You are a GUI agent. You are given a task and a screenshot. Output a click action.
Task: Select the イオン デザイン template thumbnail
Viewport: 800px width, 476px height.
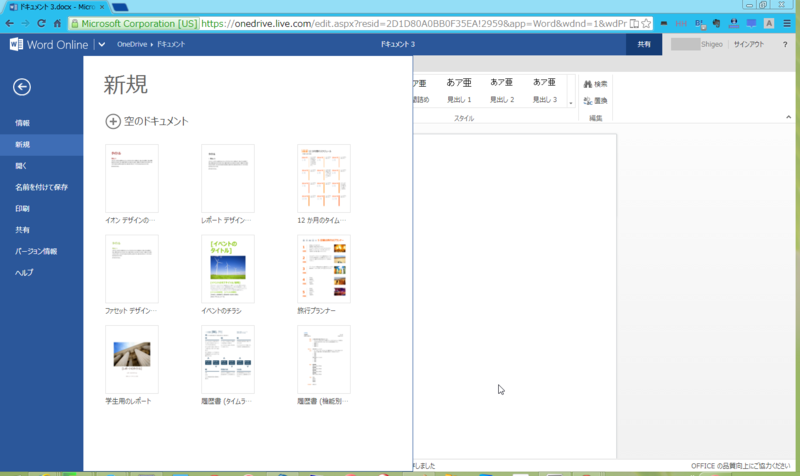[x=132, y=178]
